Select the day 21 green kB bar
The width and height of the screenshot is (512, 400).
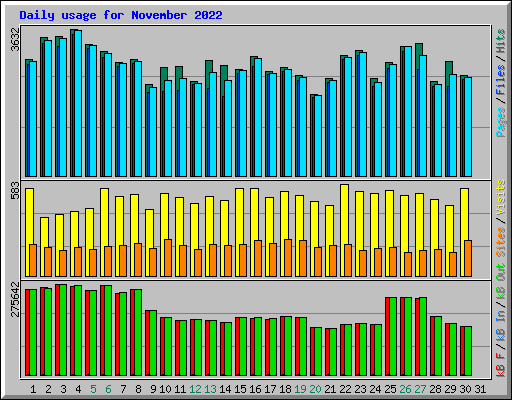[333, 352]
